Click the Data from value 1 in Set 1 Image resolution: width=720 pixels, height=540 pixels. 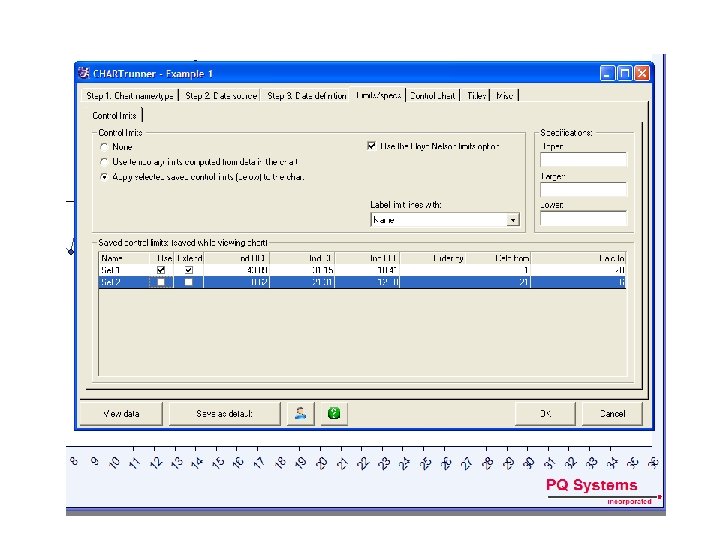pyautogui.click(x=498, y=270)
